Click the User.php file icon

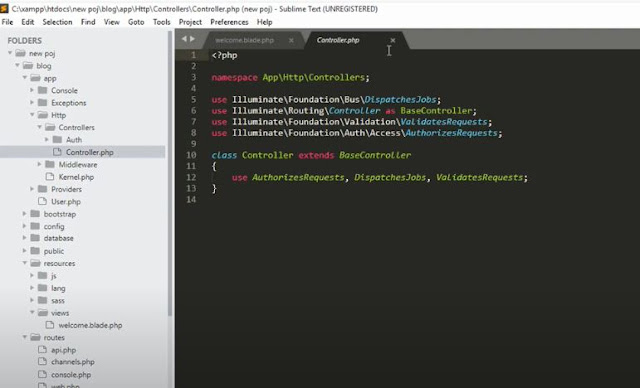(42, 201)
